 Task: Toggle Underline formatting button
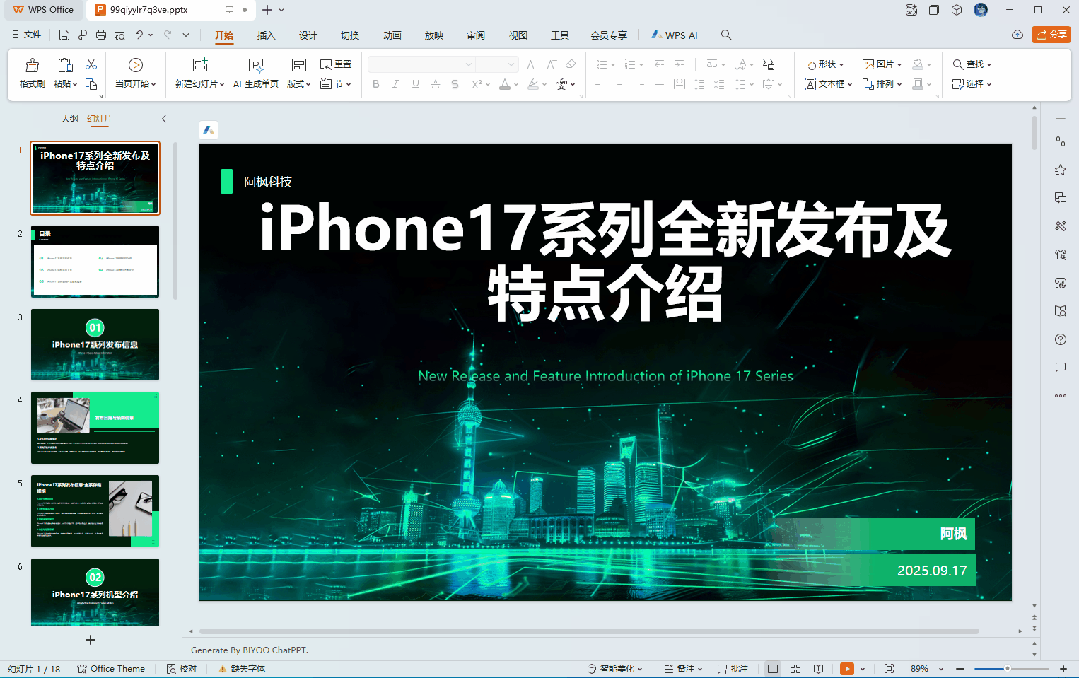416,84
